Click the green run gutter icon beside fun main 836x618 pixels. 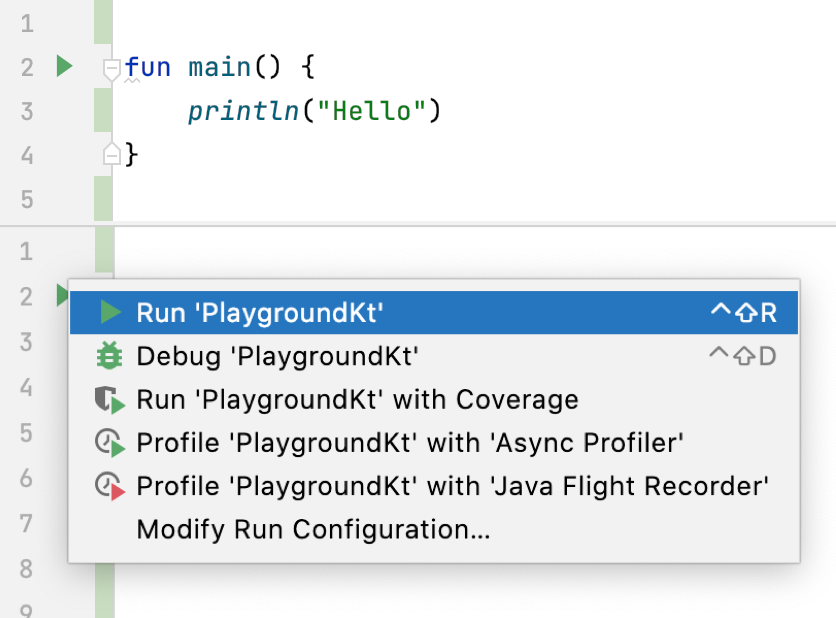(x=64, y=67)
